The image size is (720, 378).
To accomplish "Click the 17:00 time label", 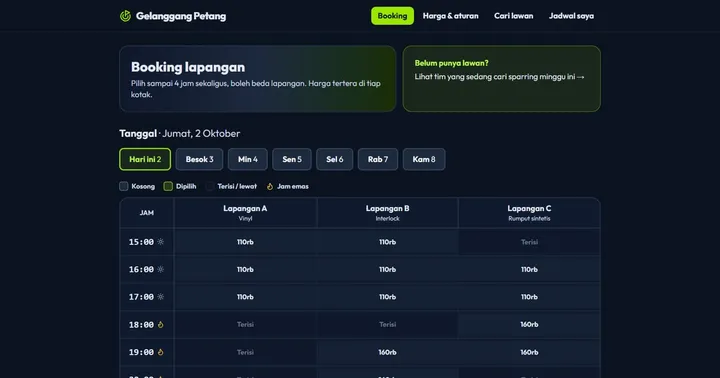I will (x=141, y=297).
